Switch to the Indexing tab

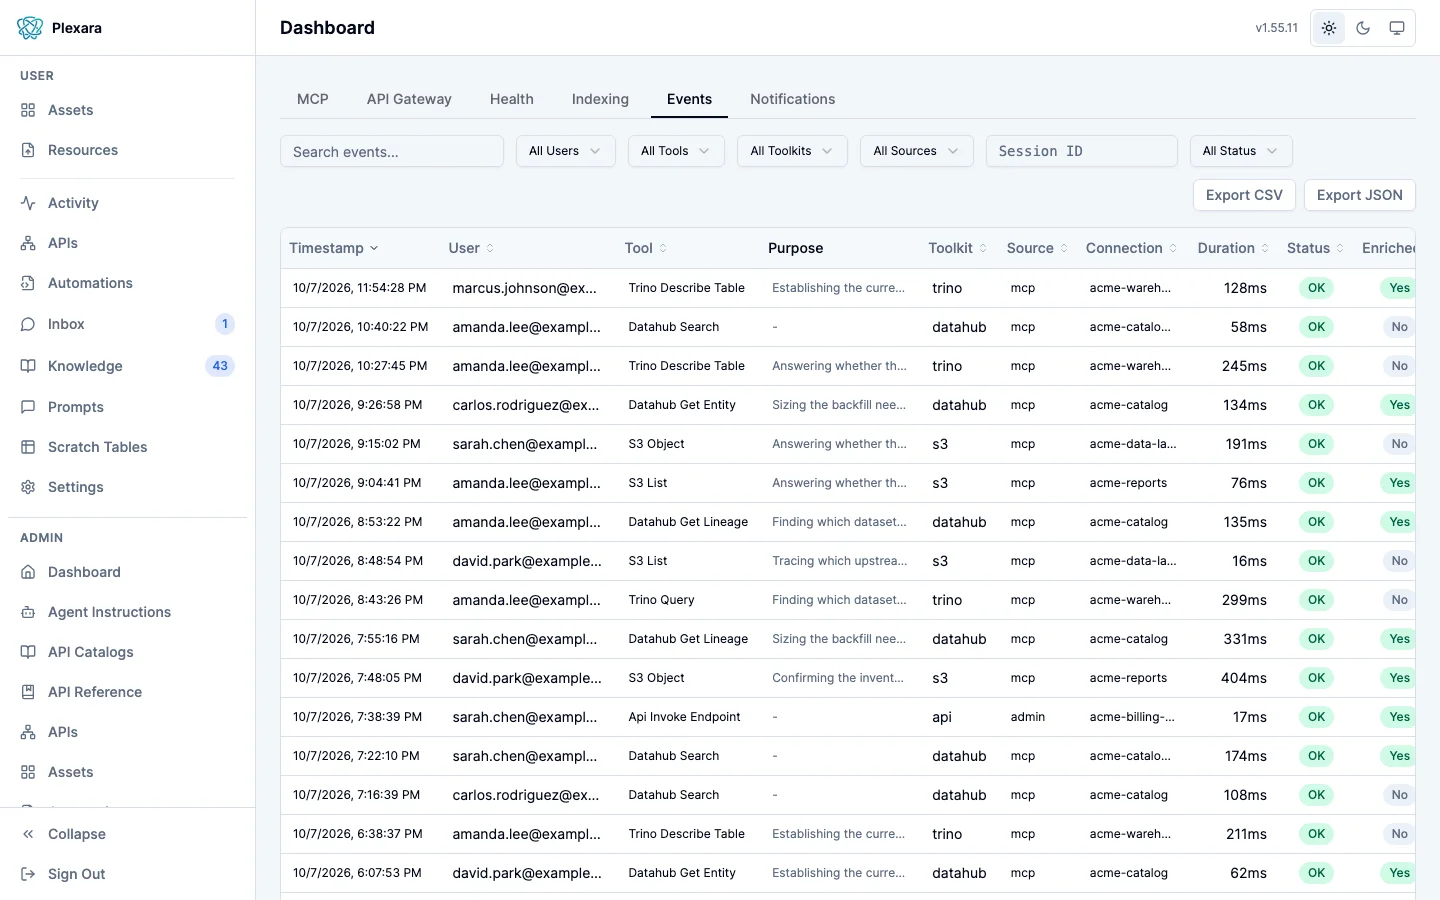(x=600, y=99)
